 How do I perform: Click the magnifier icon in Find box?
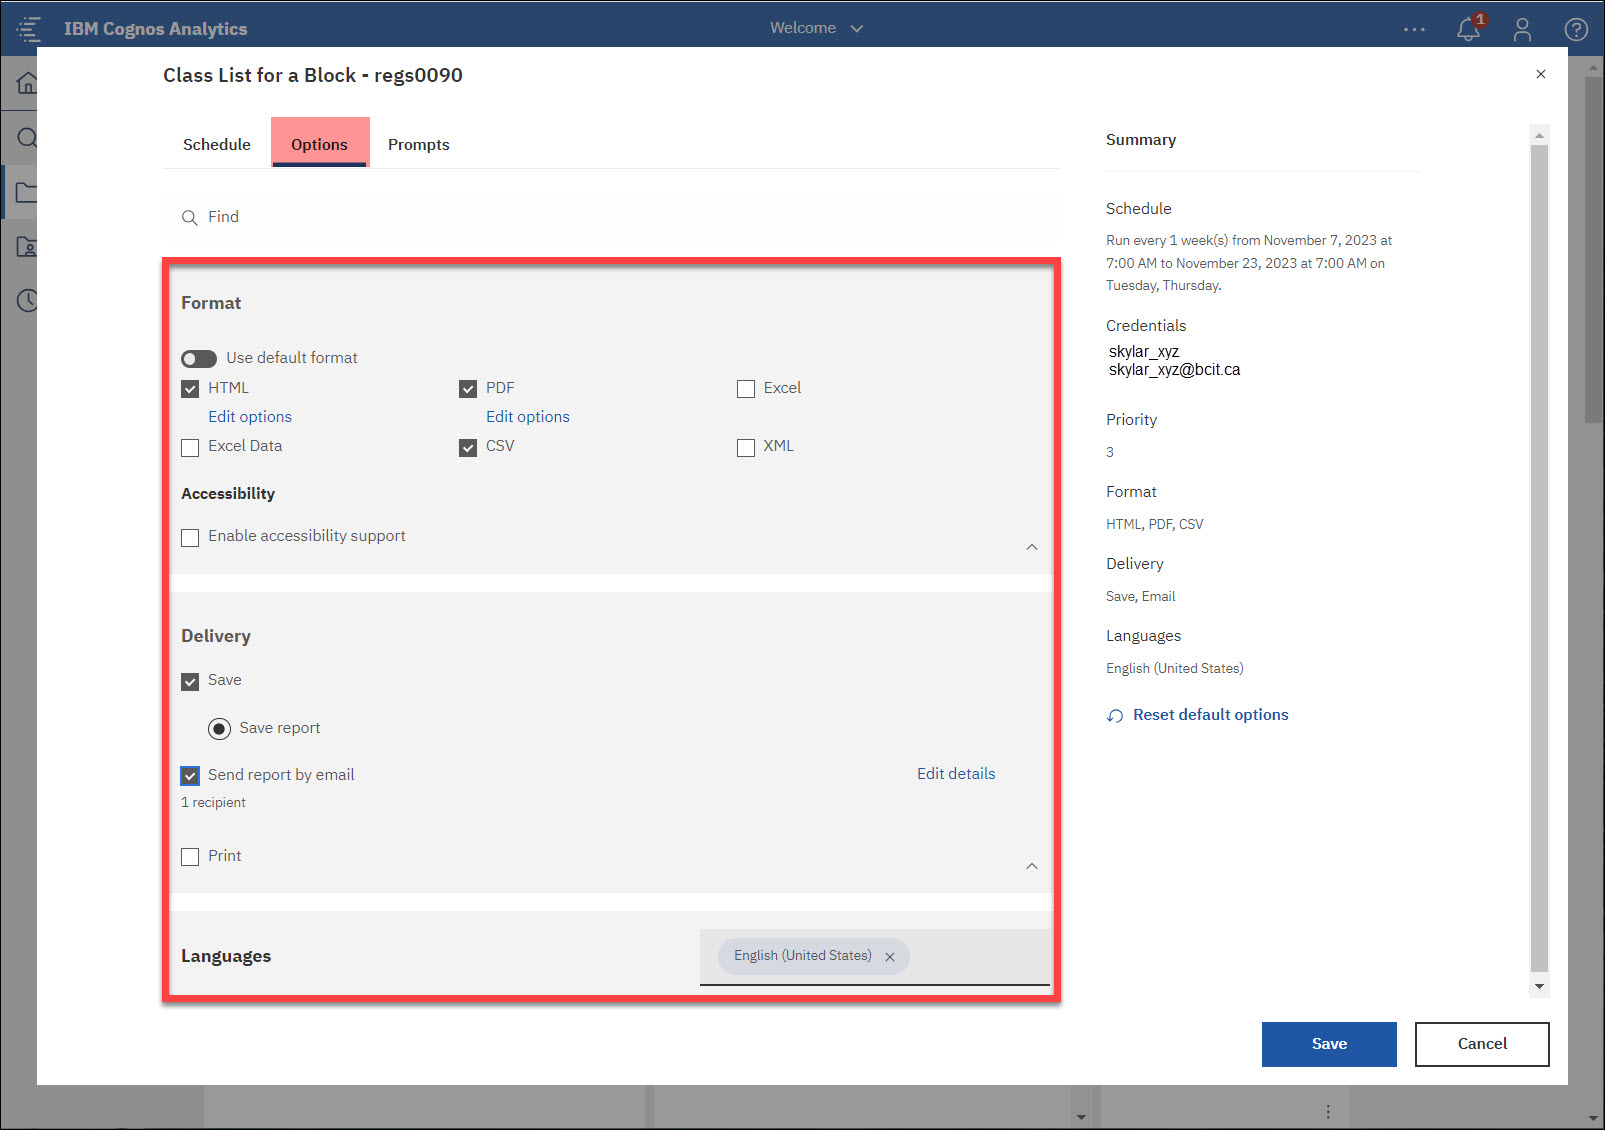point(189,218)
